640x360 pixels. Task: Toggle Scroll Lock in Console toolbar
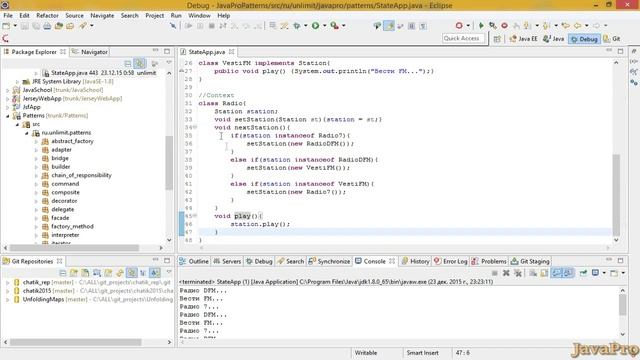tap(544, 273)
